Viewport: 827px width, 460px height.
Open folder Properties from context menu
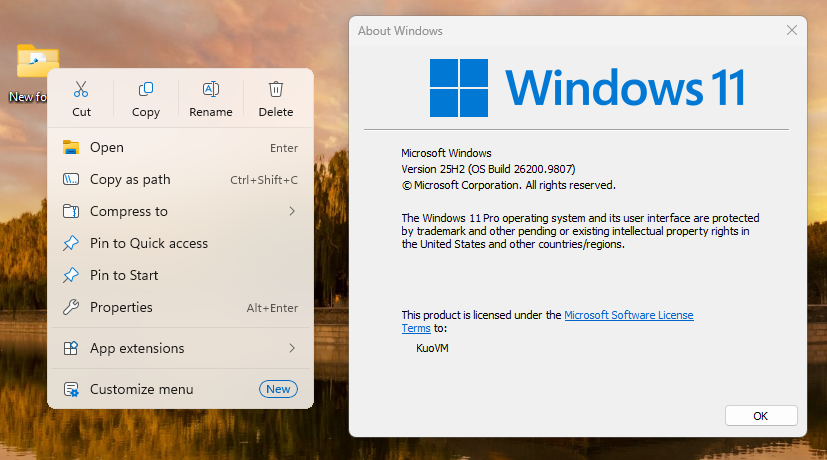coord(180,307)
